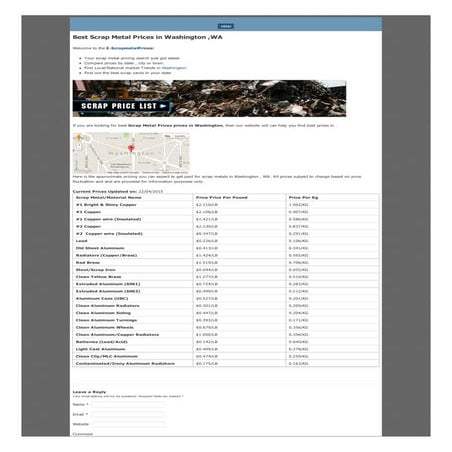This screenshot has height=452, width=452.
Task: Click the Clean Aluminum/Copper Radiators row
Action: (226, 335)
